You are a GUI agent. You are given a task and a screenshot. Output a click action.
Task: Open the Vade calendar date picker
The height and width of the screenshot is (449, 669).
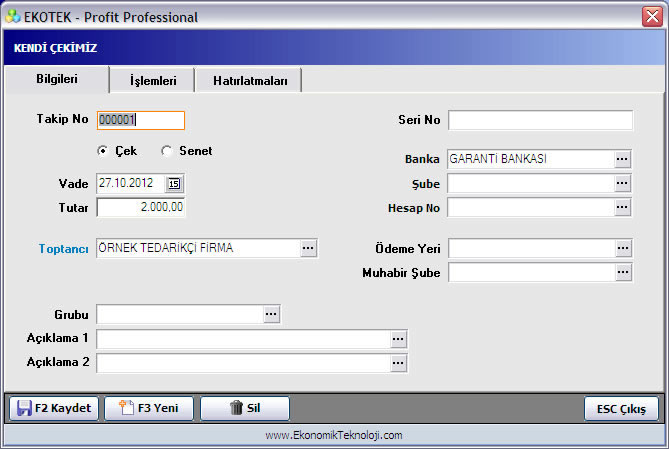click(174, 184)
